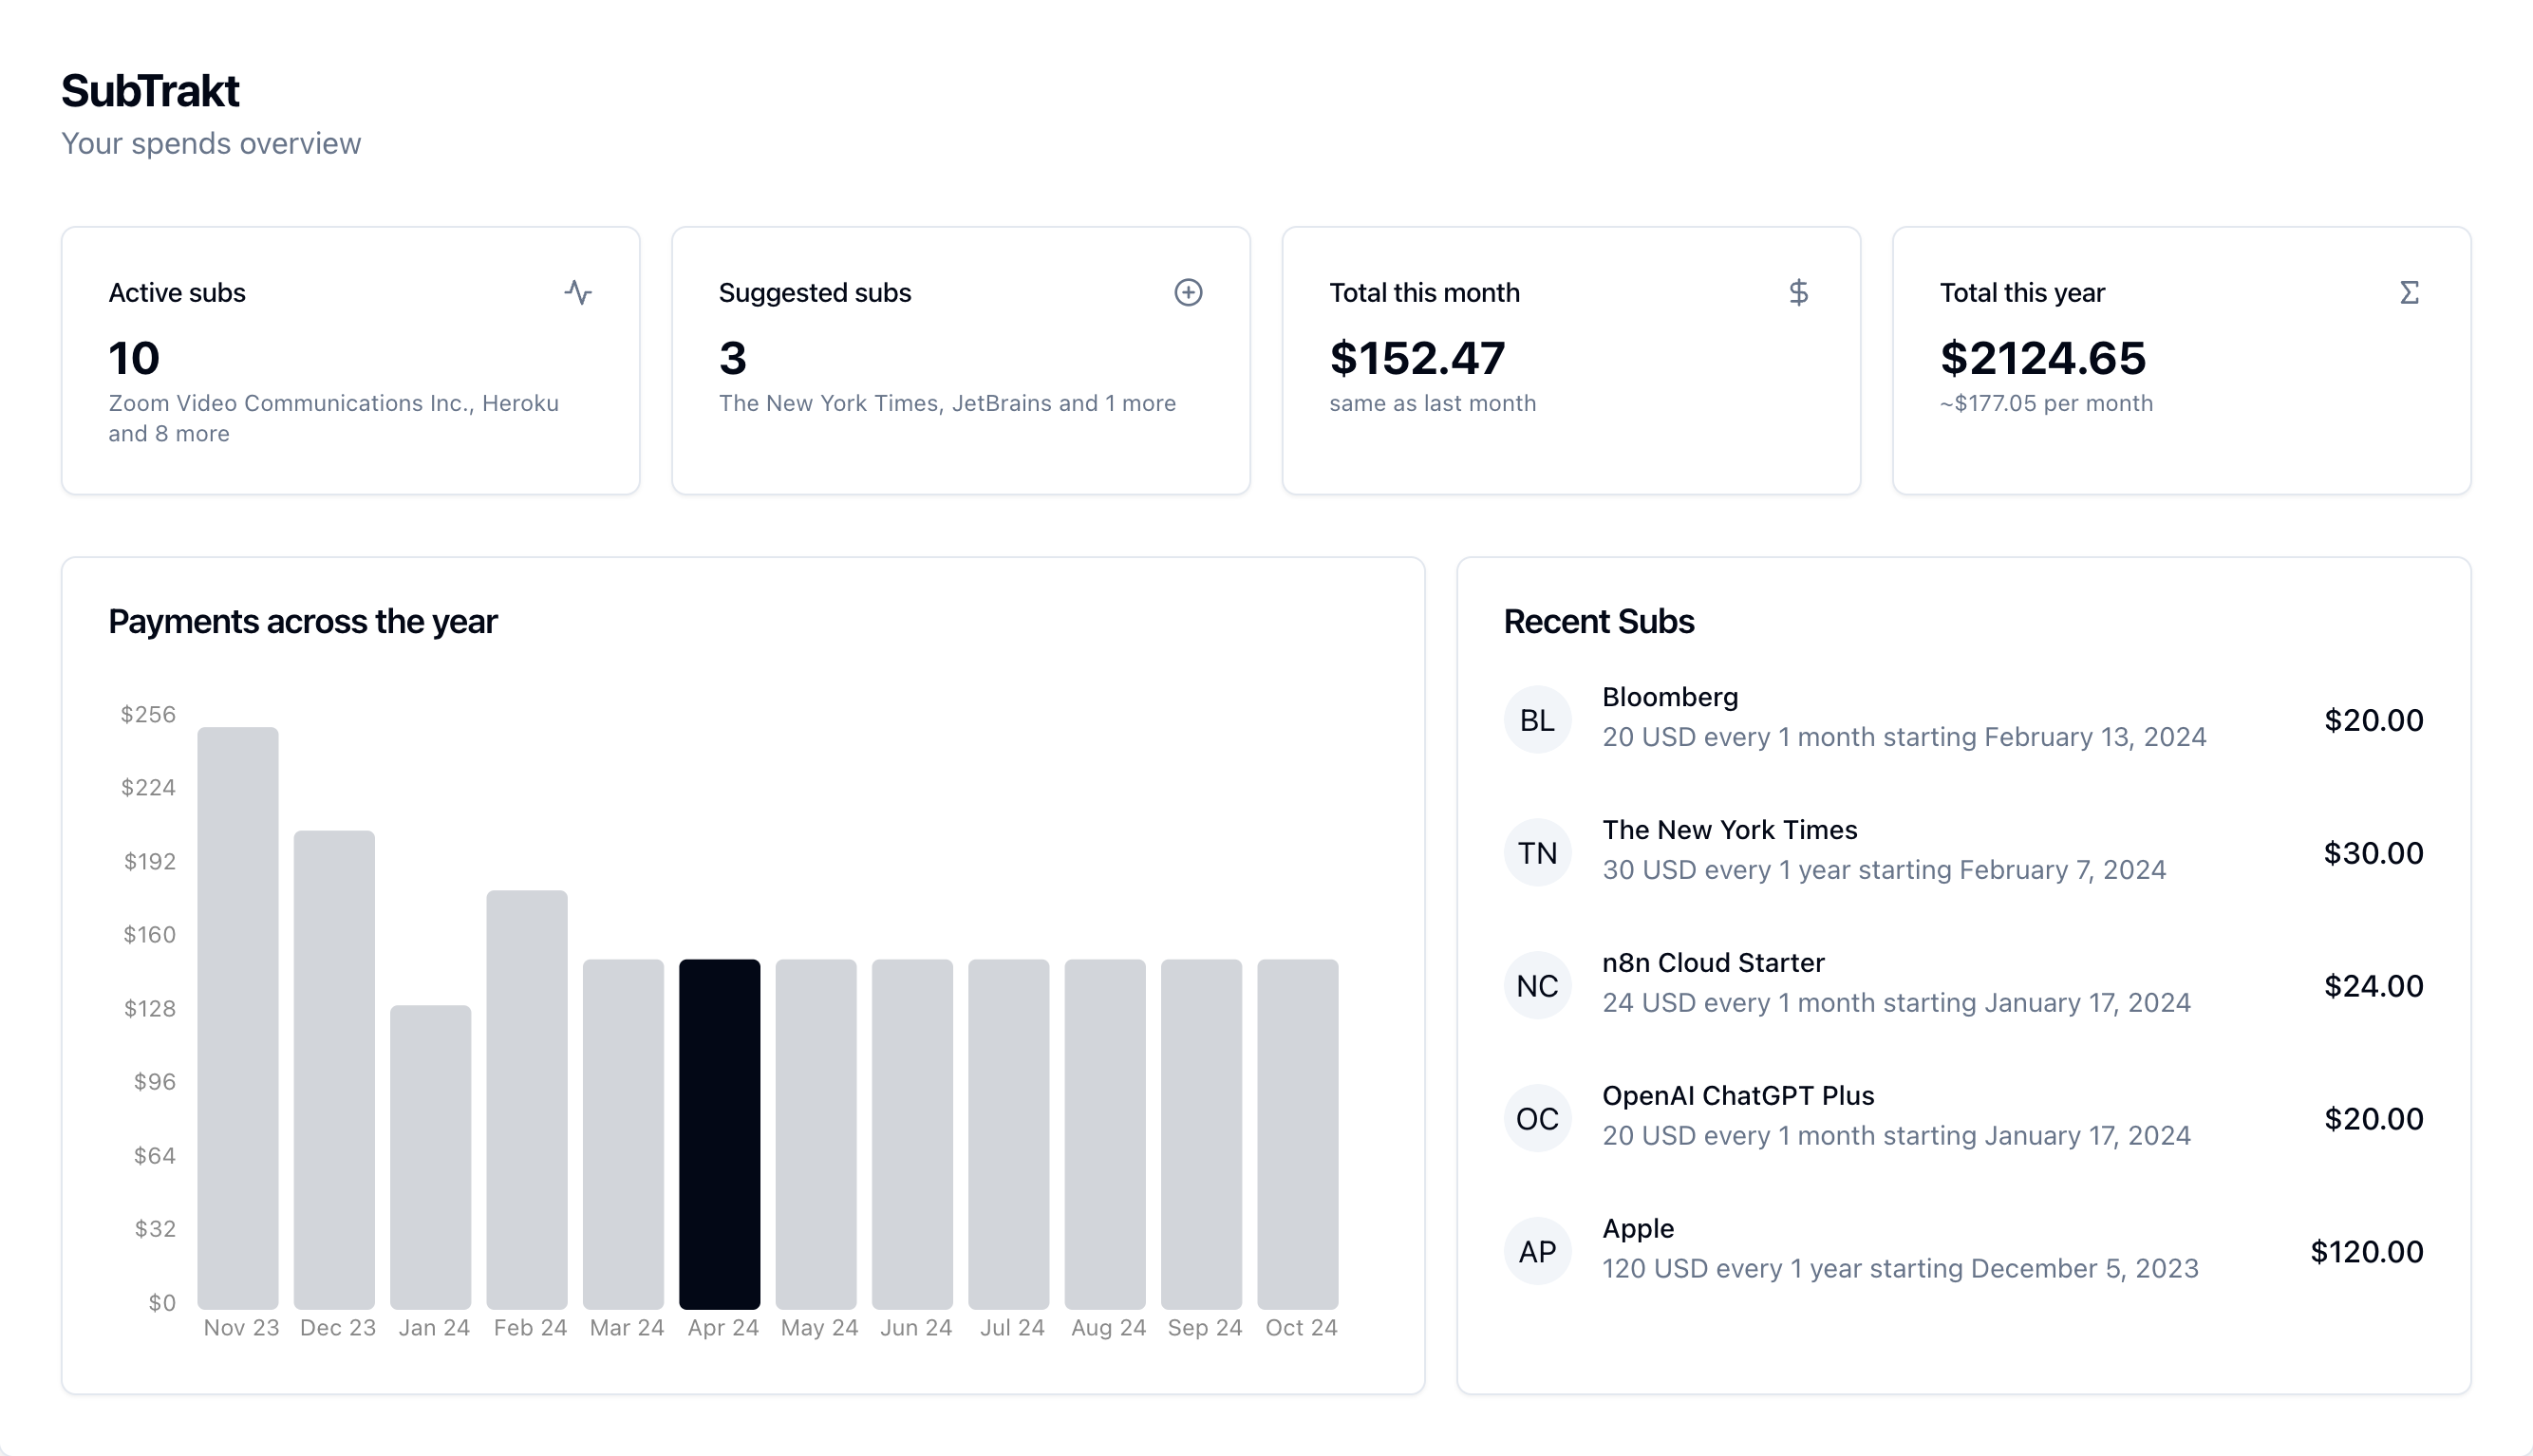
Task: Select the NC avatar for n8n Cloud Starter
Action: [x=1537, y=985]
